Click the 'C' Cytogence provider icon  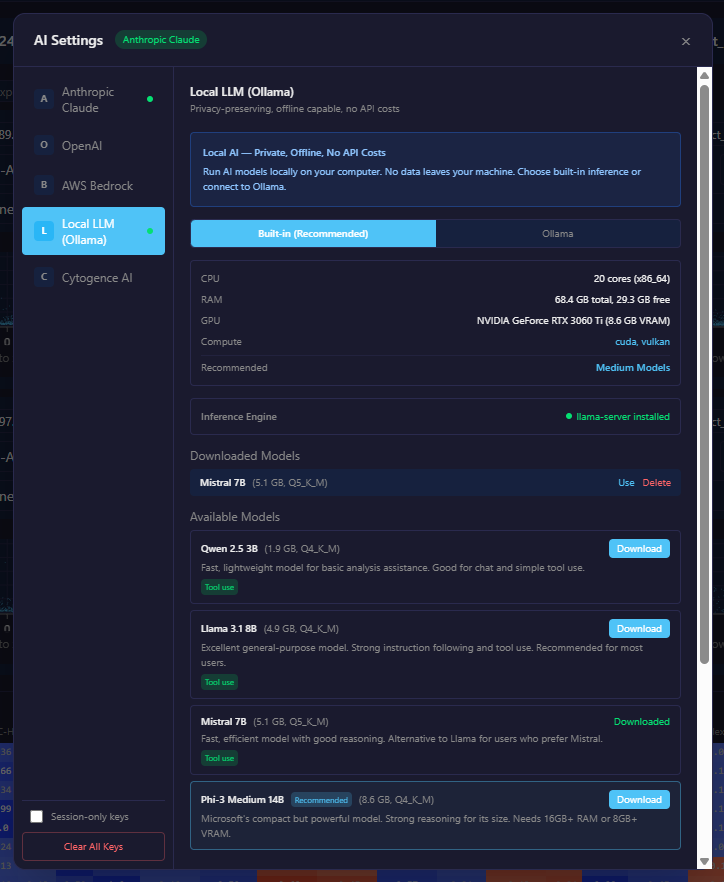click(44, 277)
